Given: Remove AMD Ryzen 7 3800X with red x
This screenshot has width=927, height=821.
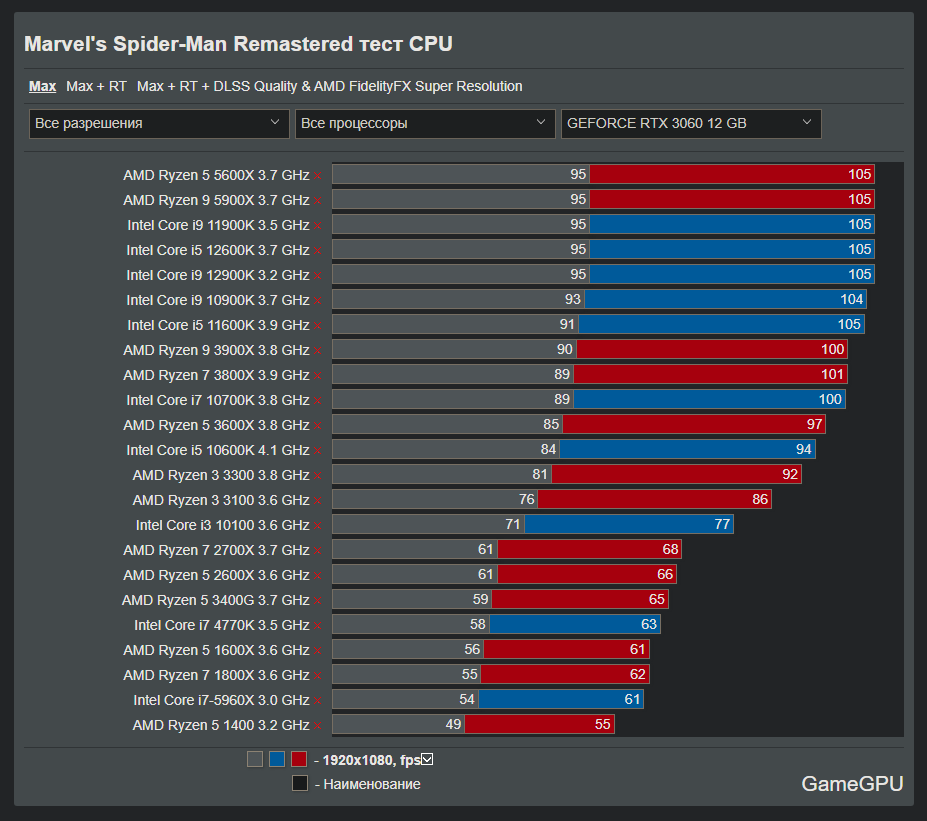Looking at the screenshot, I should click(317, 376).
